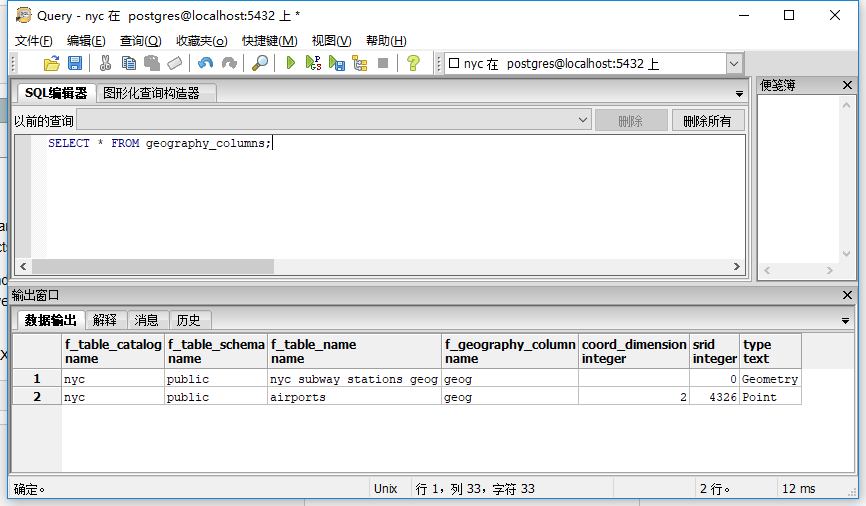Image resolution: width=866 pixels, height=506 pixels.
Task: Click the 12 ms timing in status bar
Action: [799, 489]
